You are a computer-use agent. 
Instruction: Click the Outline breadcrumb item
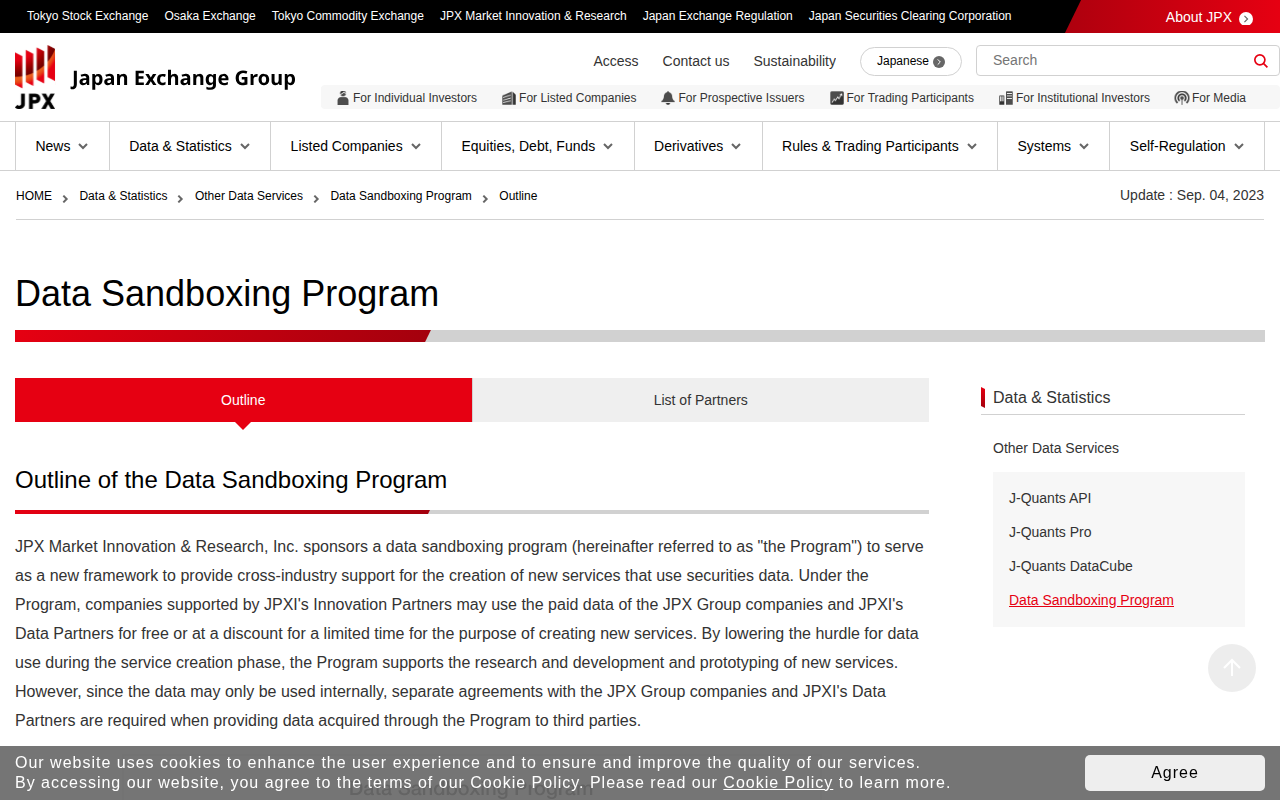coord(518,196)
